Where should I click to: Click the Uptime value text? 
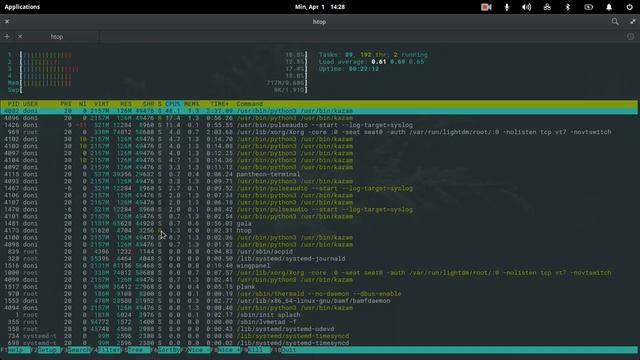364,69
